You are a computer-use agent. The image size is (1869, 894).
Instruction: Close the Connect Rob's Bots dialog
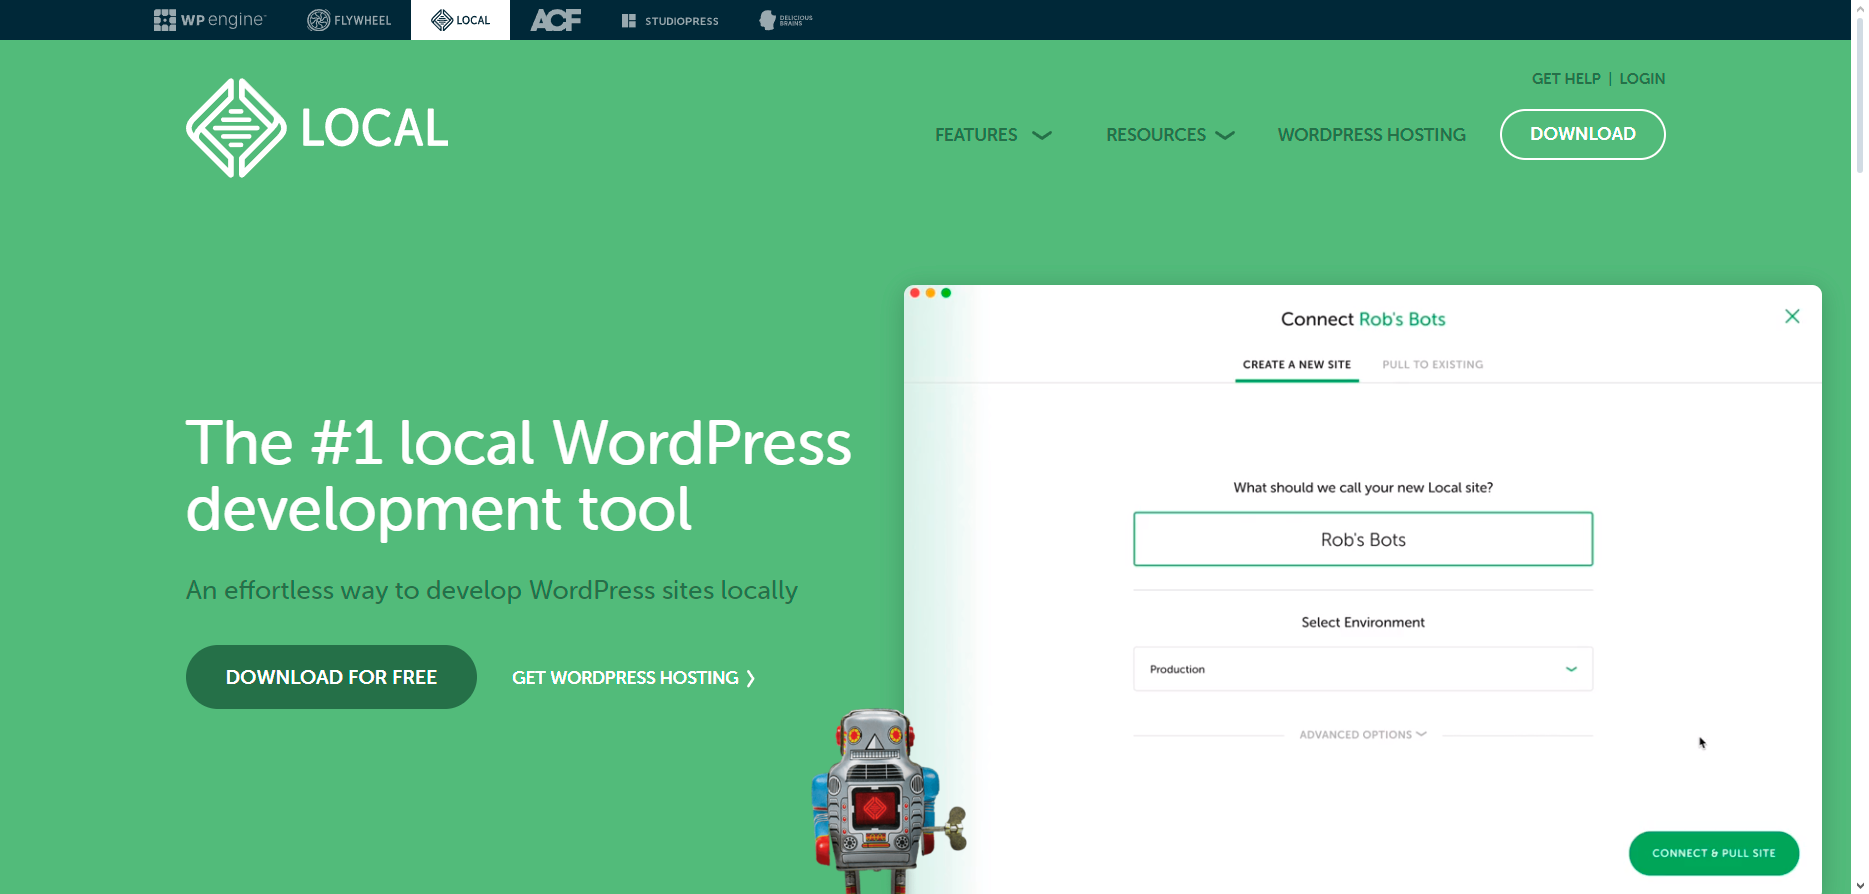pyautogui.click(x=1792, y=317)
